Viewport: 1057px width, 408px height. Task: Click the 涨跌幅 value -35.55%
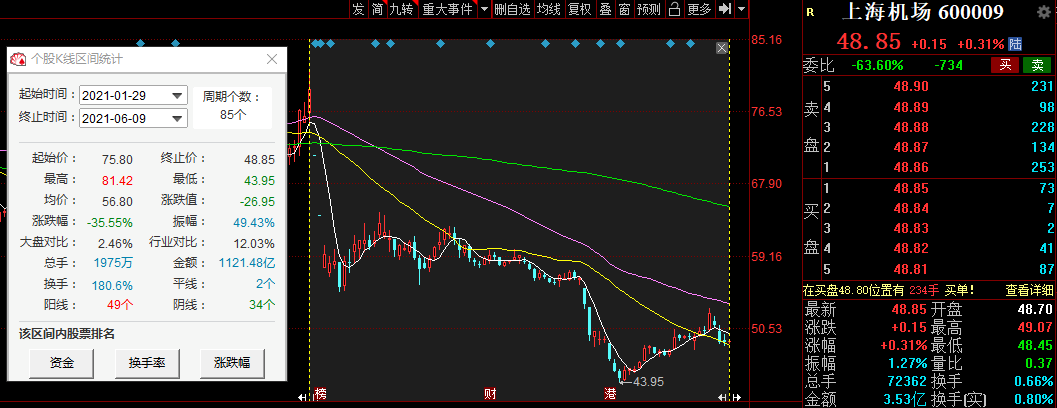click(110, 223)
